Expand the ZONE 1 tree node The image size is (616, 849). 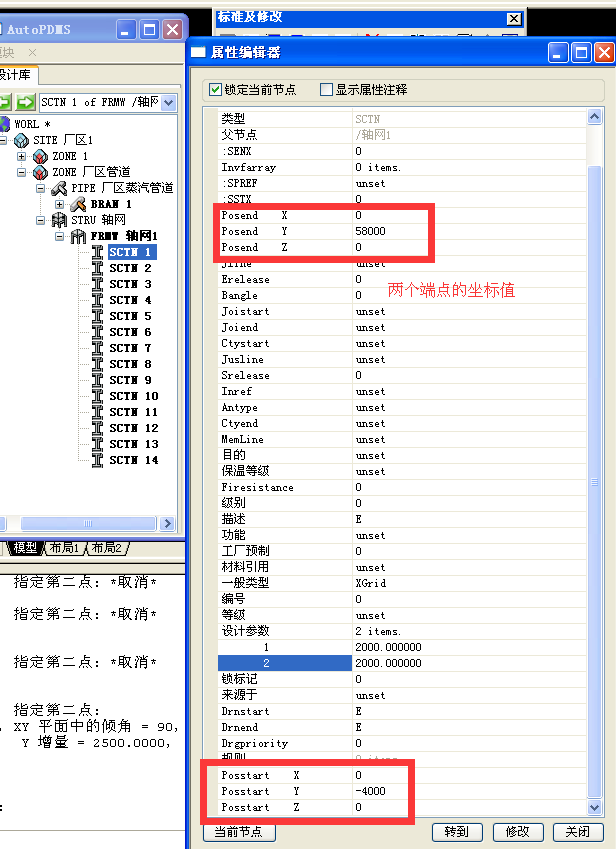pyautogui.click(x=22, y=156)
